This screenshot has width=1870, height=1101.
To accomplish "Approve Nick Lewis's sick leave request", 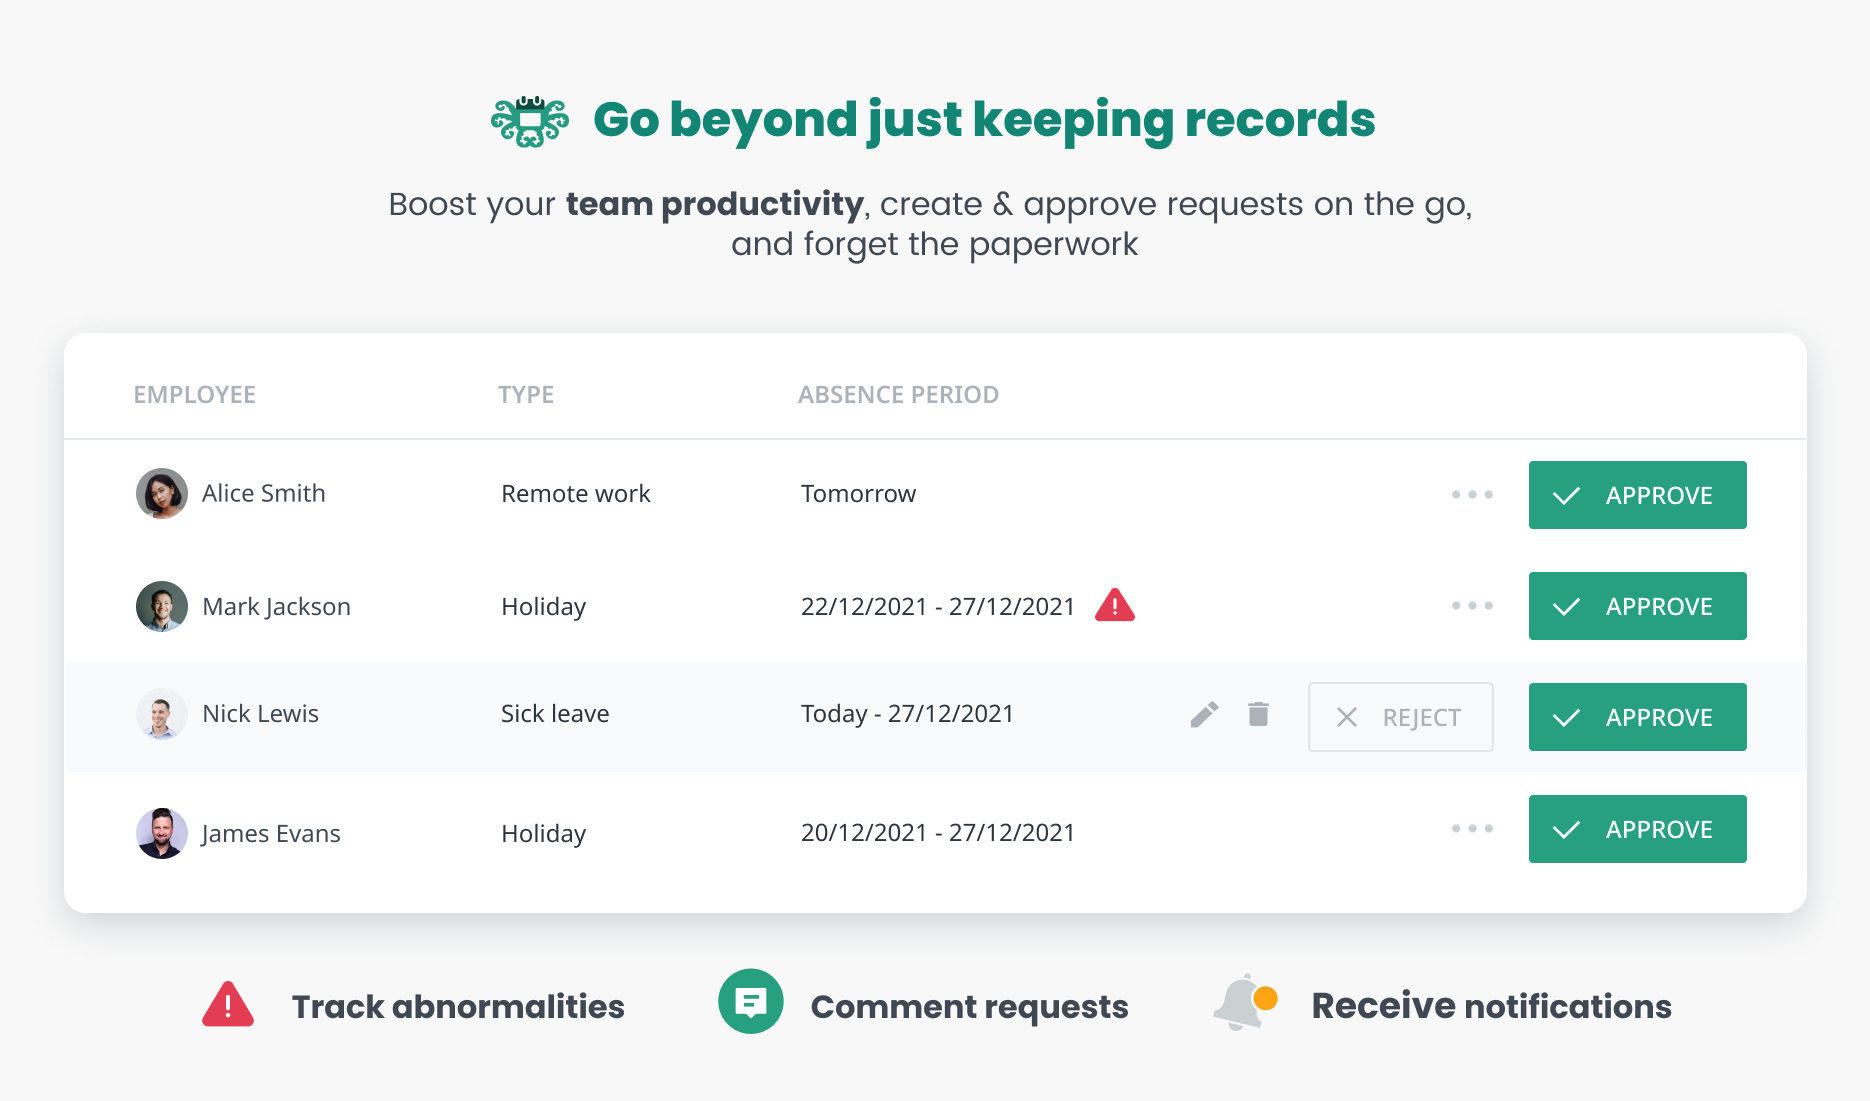I will pos(1637,717).
